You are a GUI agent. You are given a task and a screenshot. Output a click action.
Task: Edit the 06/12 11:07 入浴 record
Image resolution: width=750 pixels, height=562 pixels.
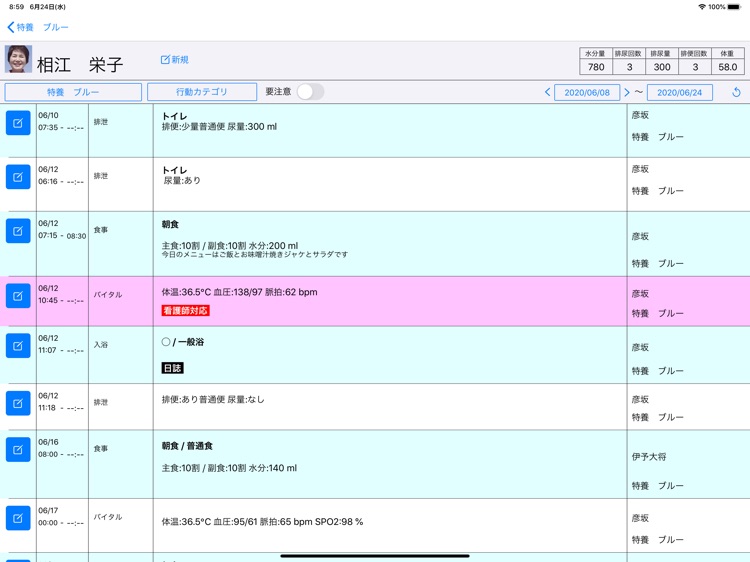pyautogui.click(x=18, y=346)
